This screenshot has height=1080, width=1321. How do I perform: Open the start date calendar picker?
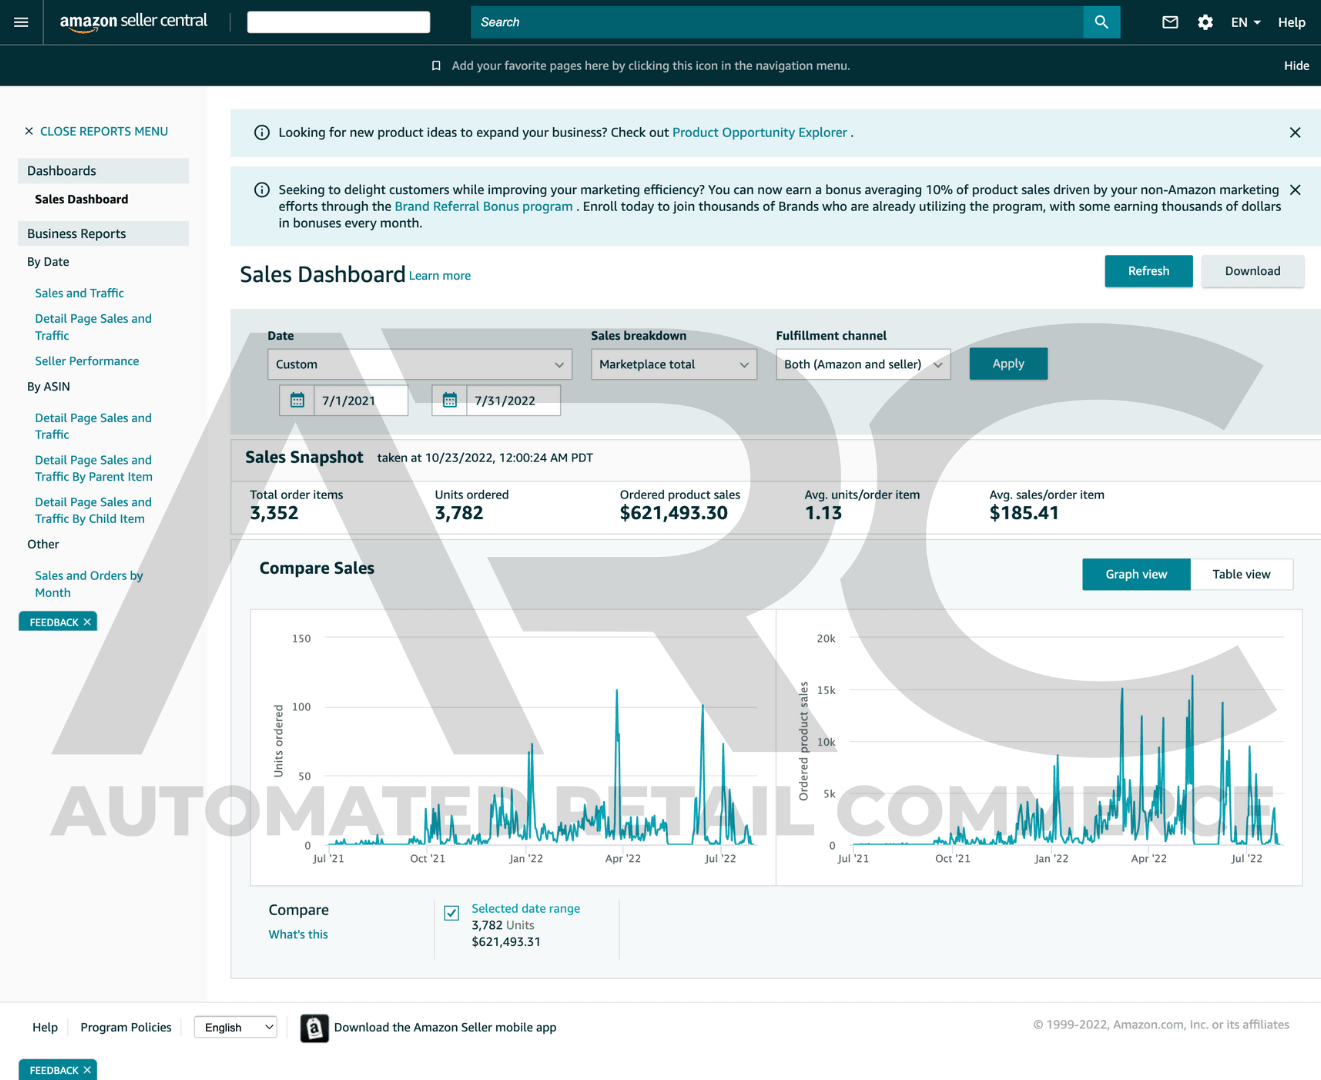point(296,399)
